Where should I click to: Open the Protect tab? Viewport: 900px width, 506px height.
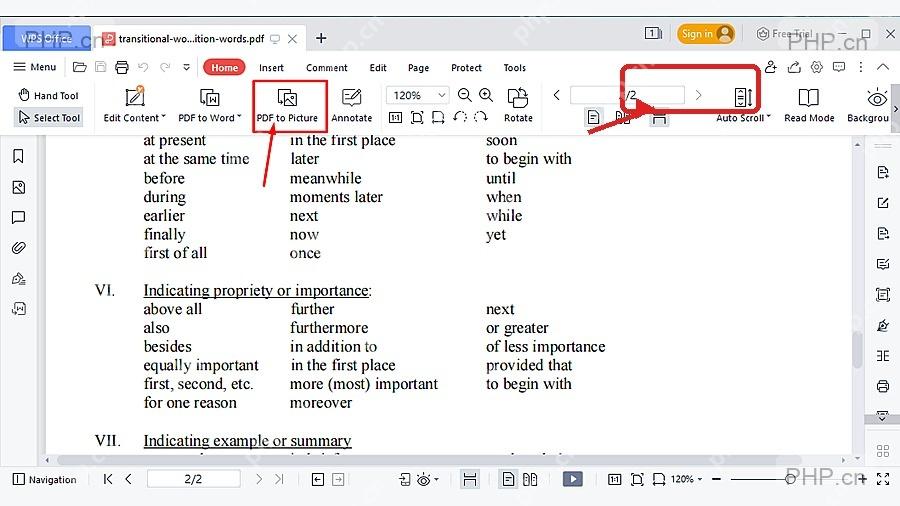pyautogui.click(x=466, y=68)
